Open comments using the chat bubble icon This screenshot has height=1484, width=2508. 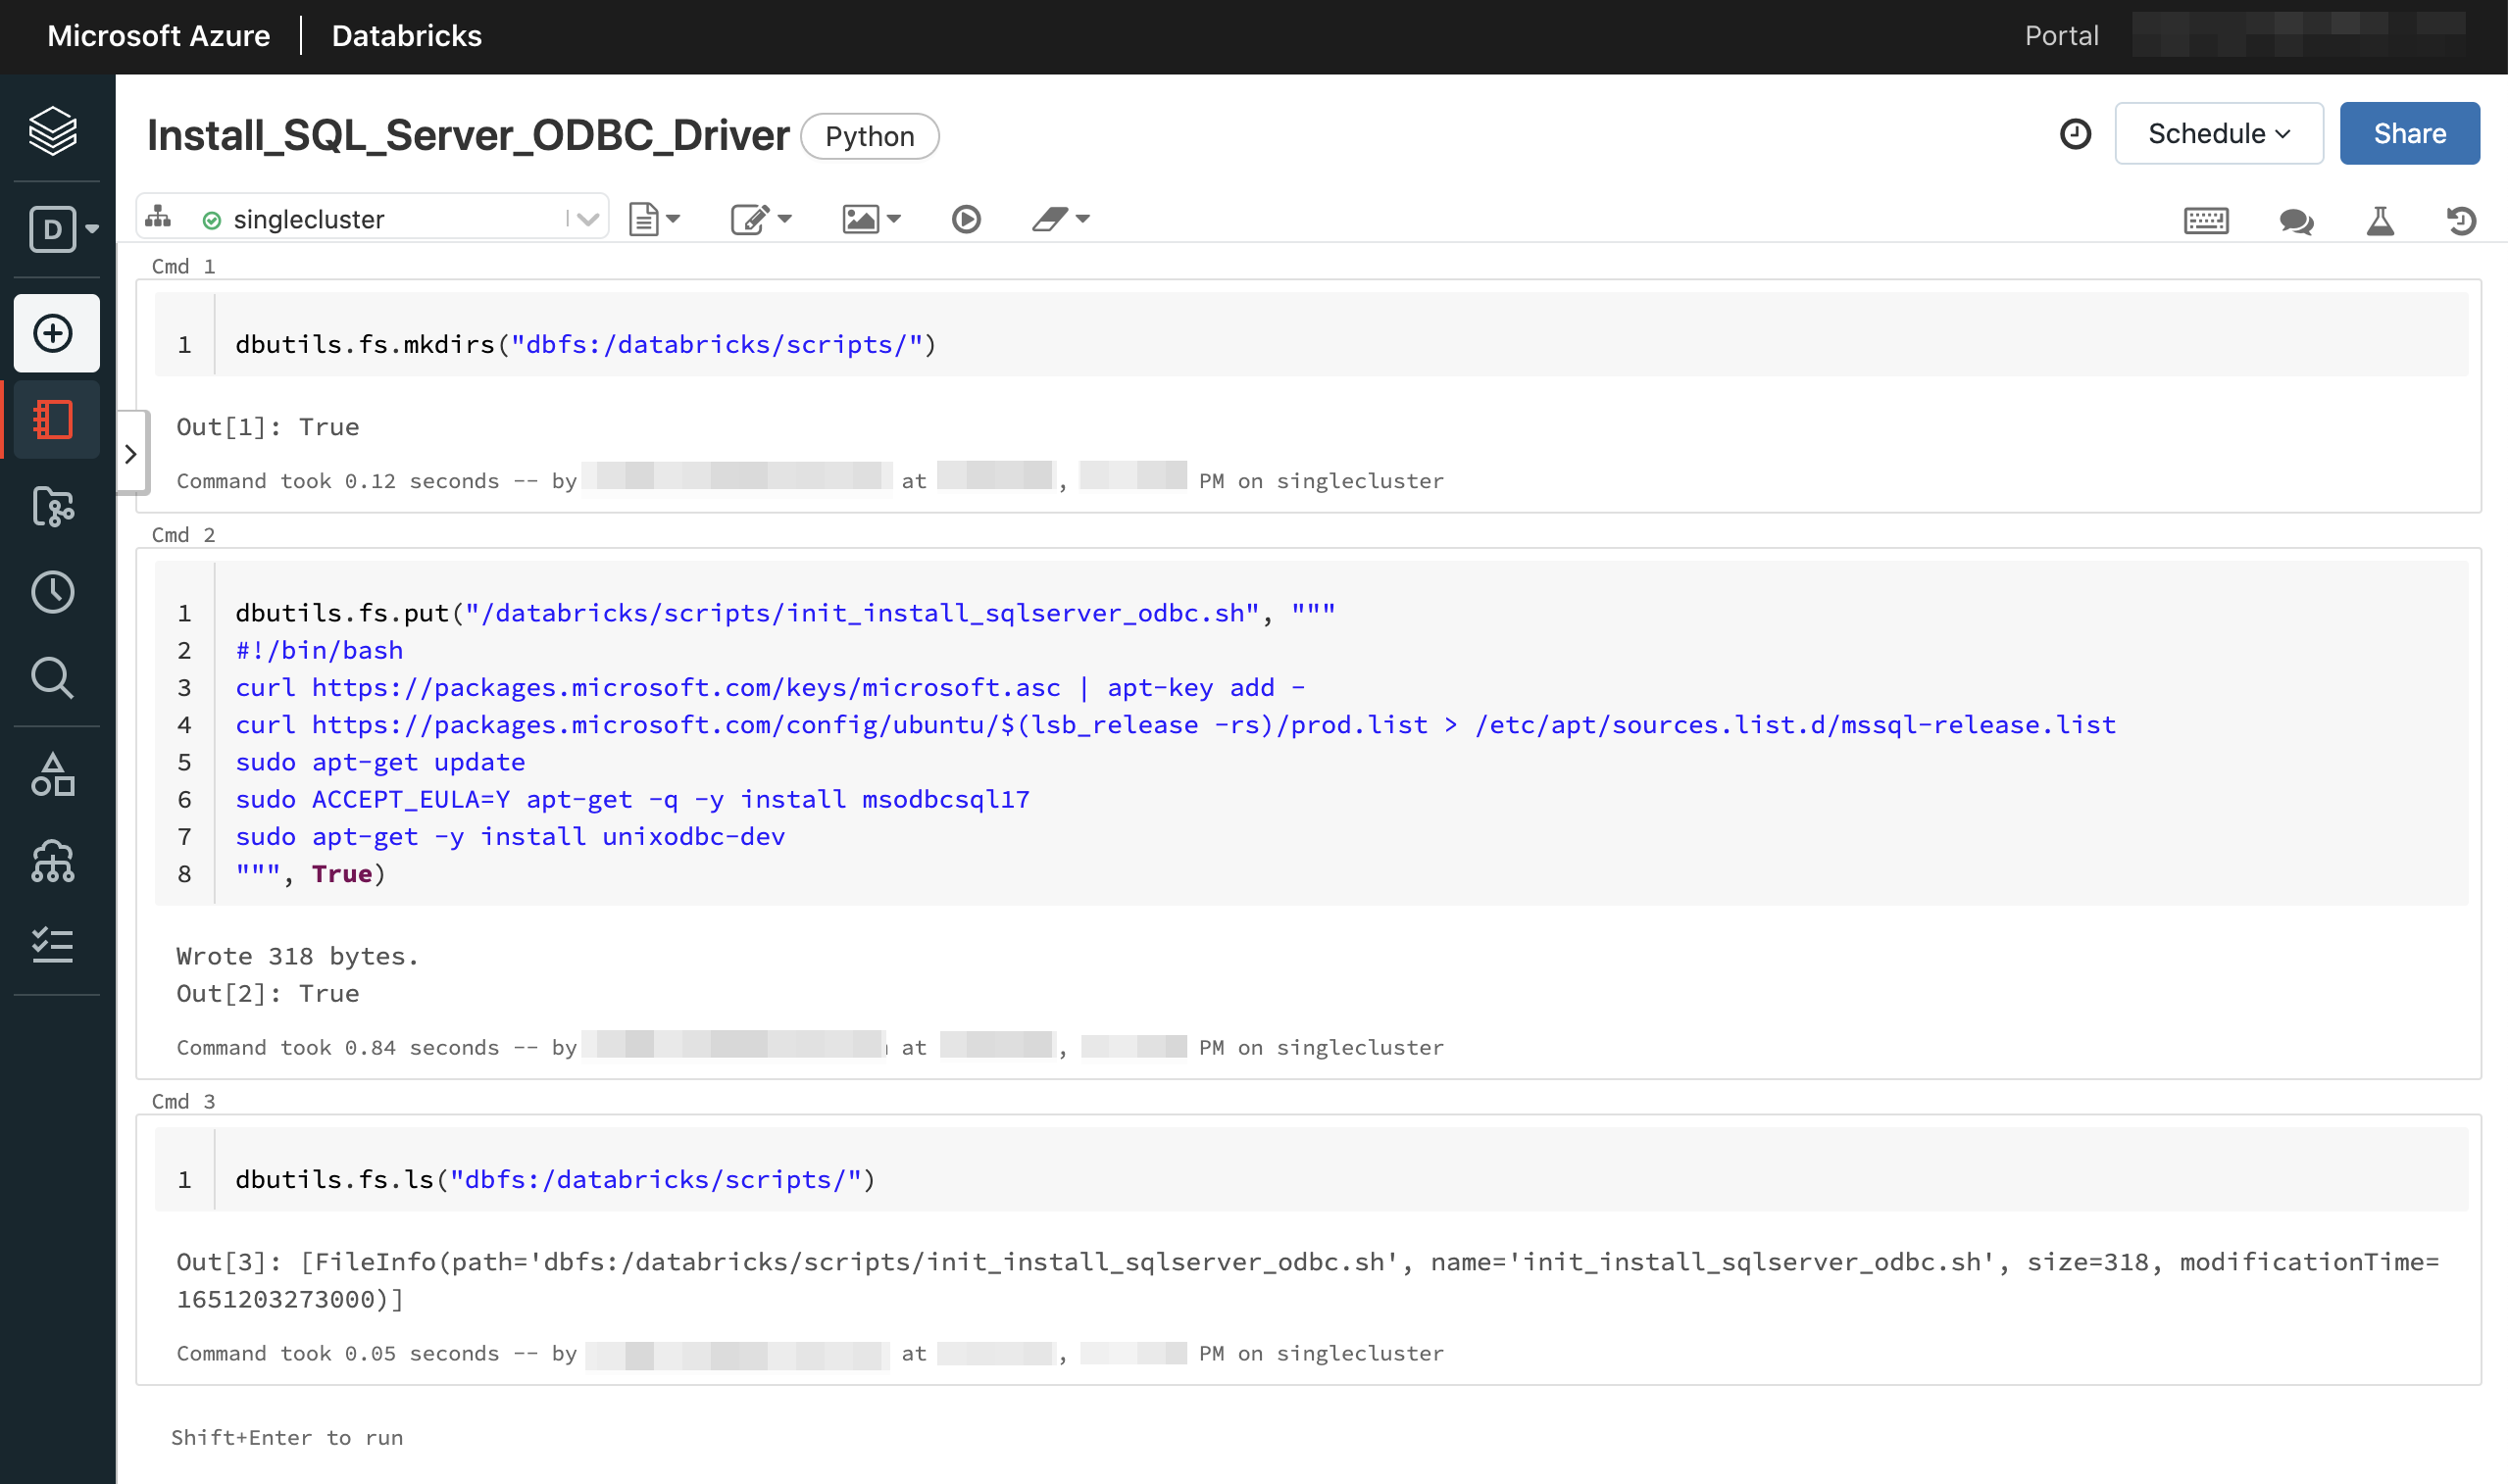(x=2295, y=221)
